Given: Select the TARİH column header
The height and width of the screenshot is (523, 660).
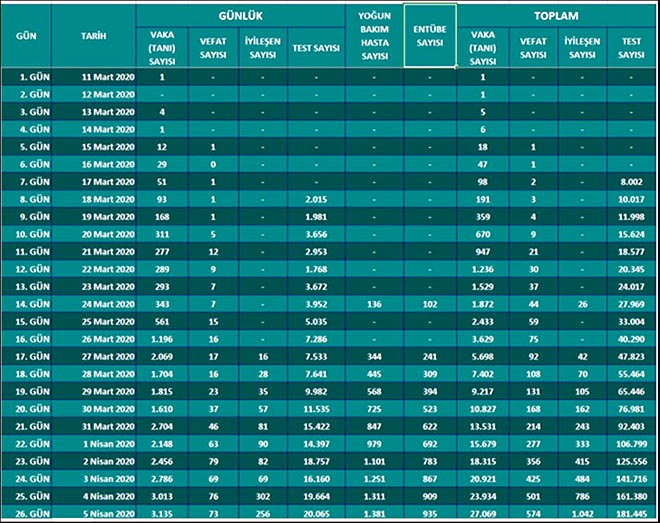Looking at the screenshot, I should point(95,36).
